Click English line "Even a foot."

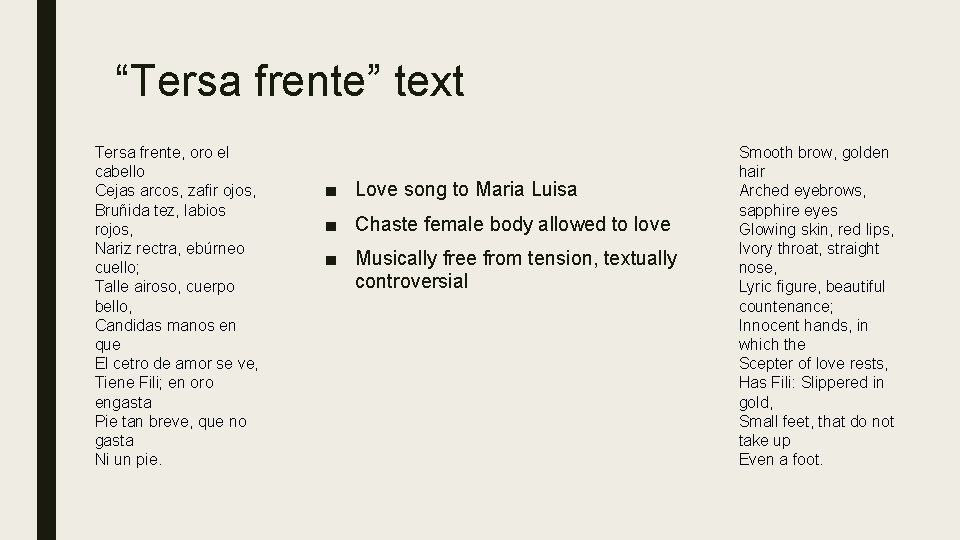(781, 460)
